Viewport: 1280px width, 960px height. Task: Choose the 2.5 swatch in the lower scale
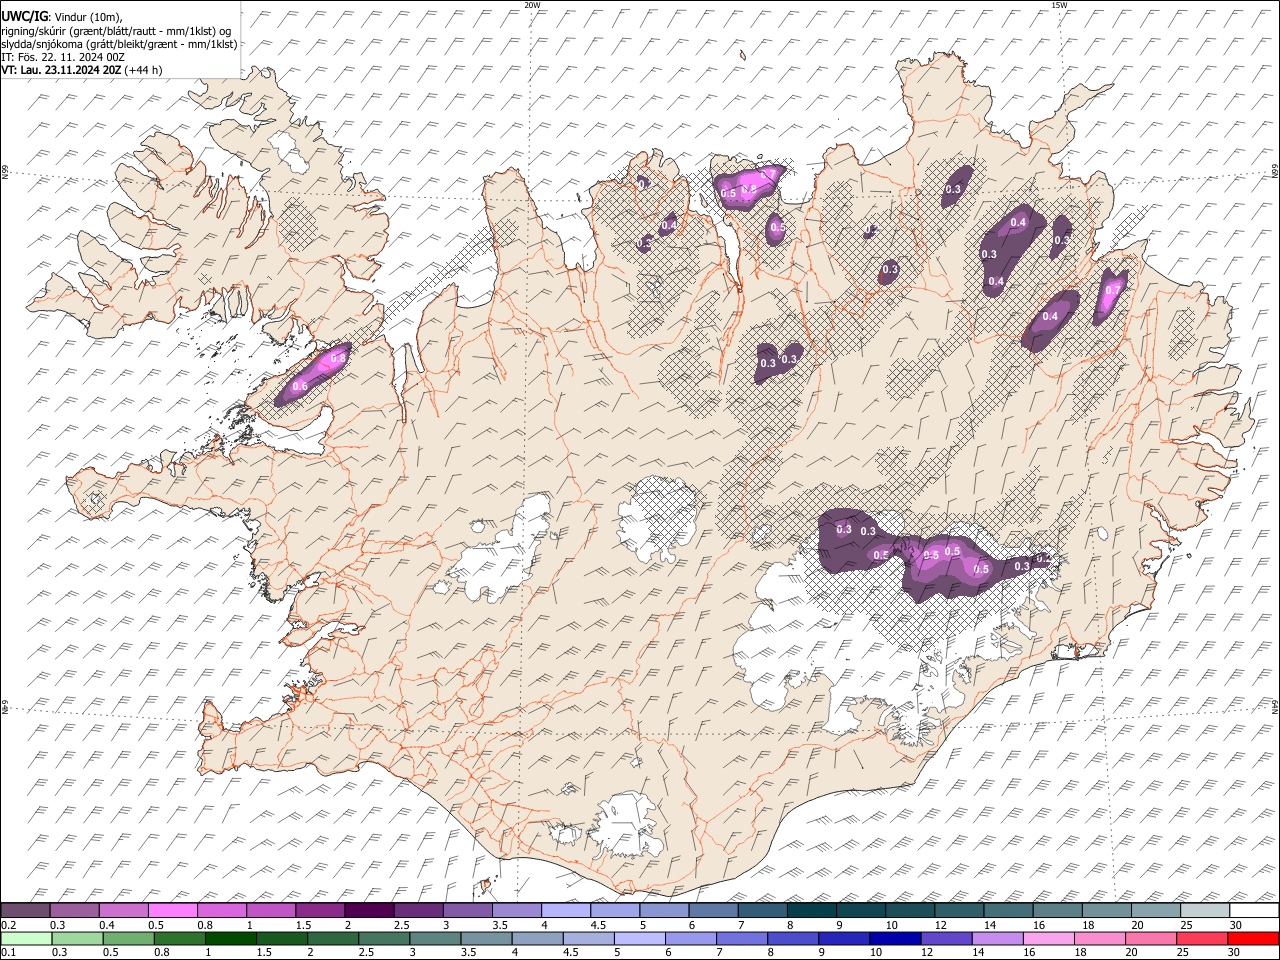382,938
